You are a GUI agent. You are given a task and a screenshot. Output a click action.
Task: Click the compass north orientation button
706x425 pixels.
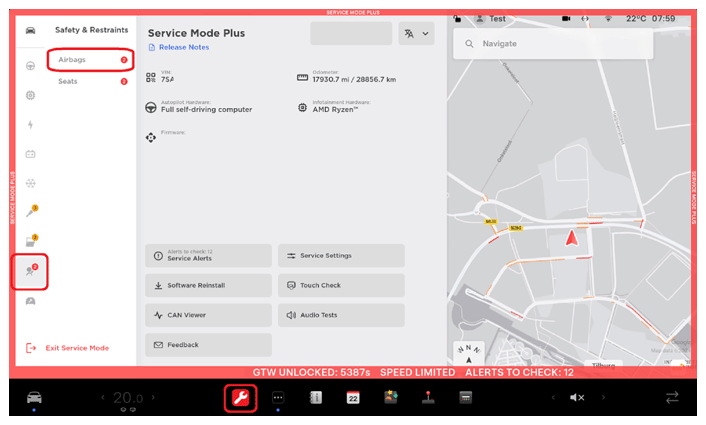tap(468, 352)
